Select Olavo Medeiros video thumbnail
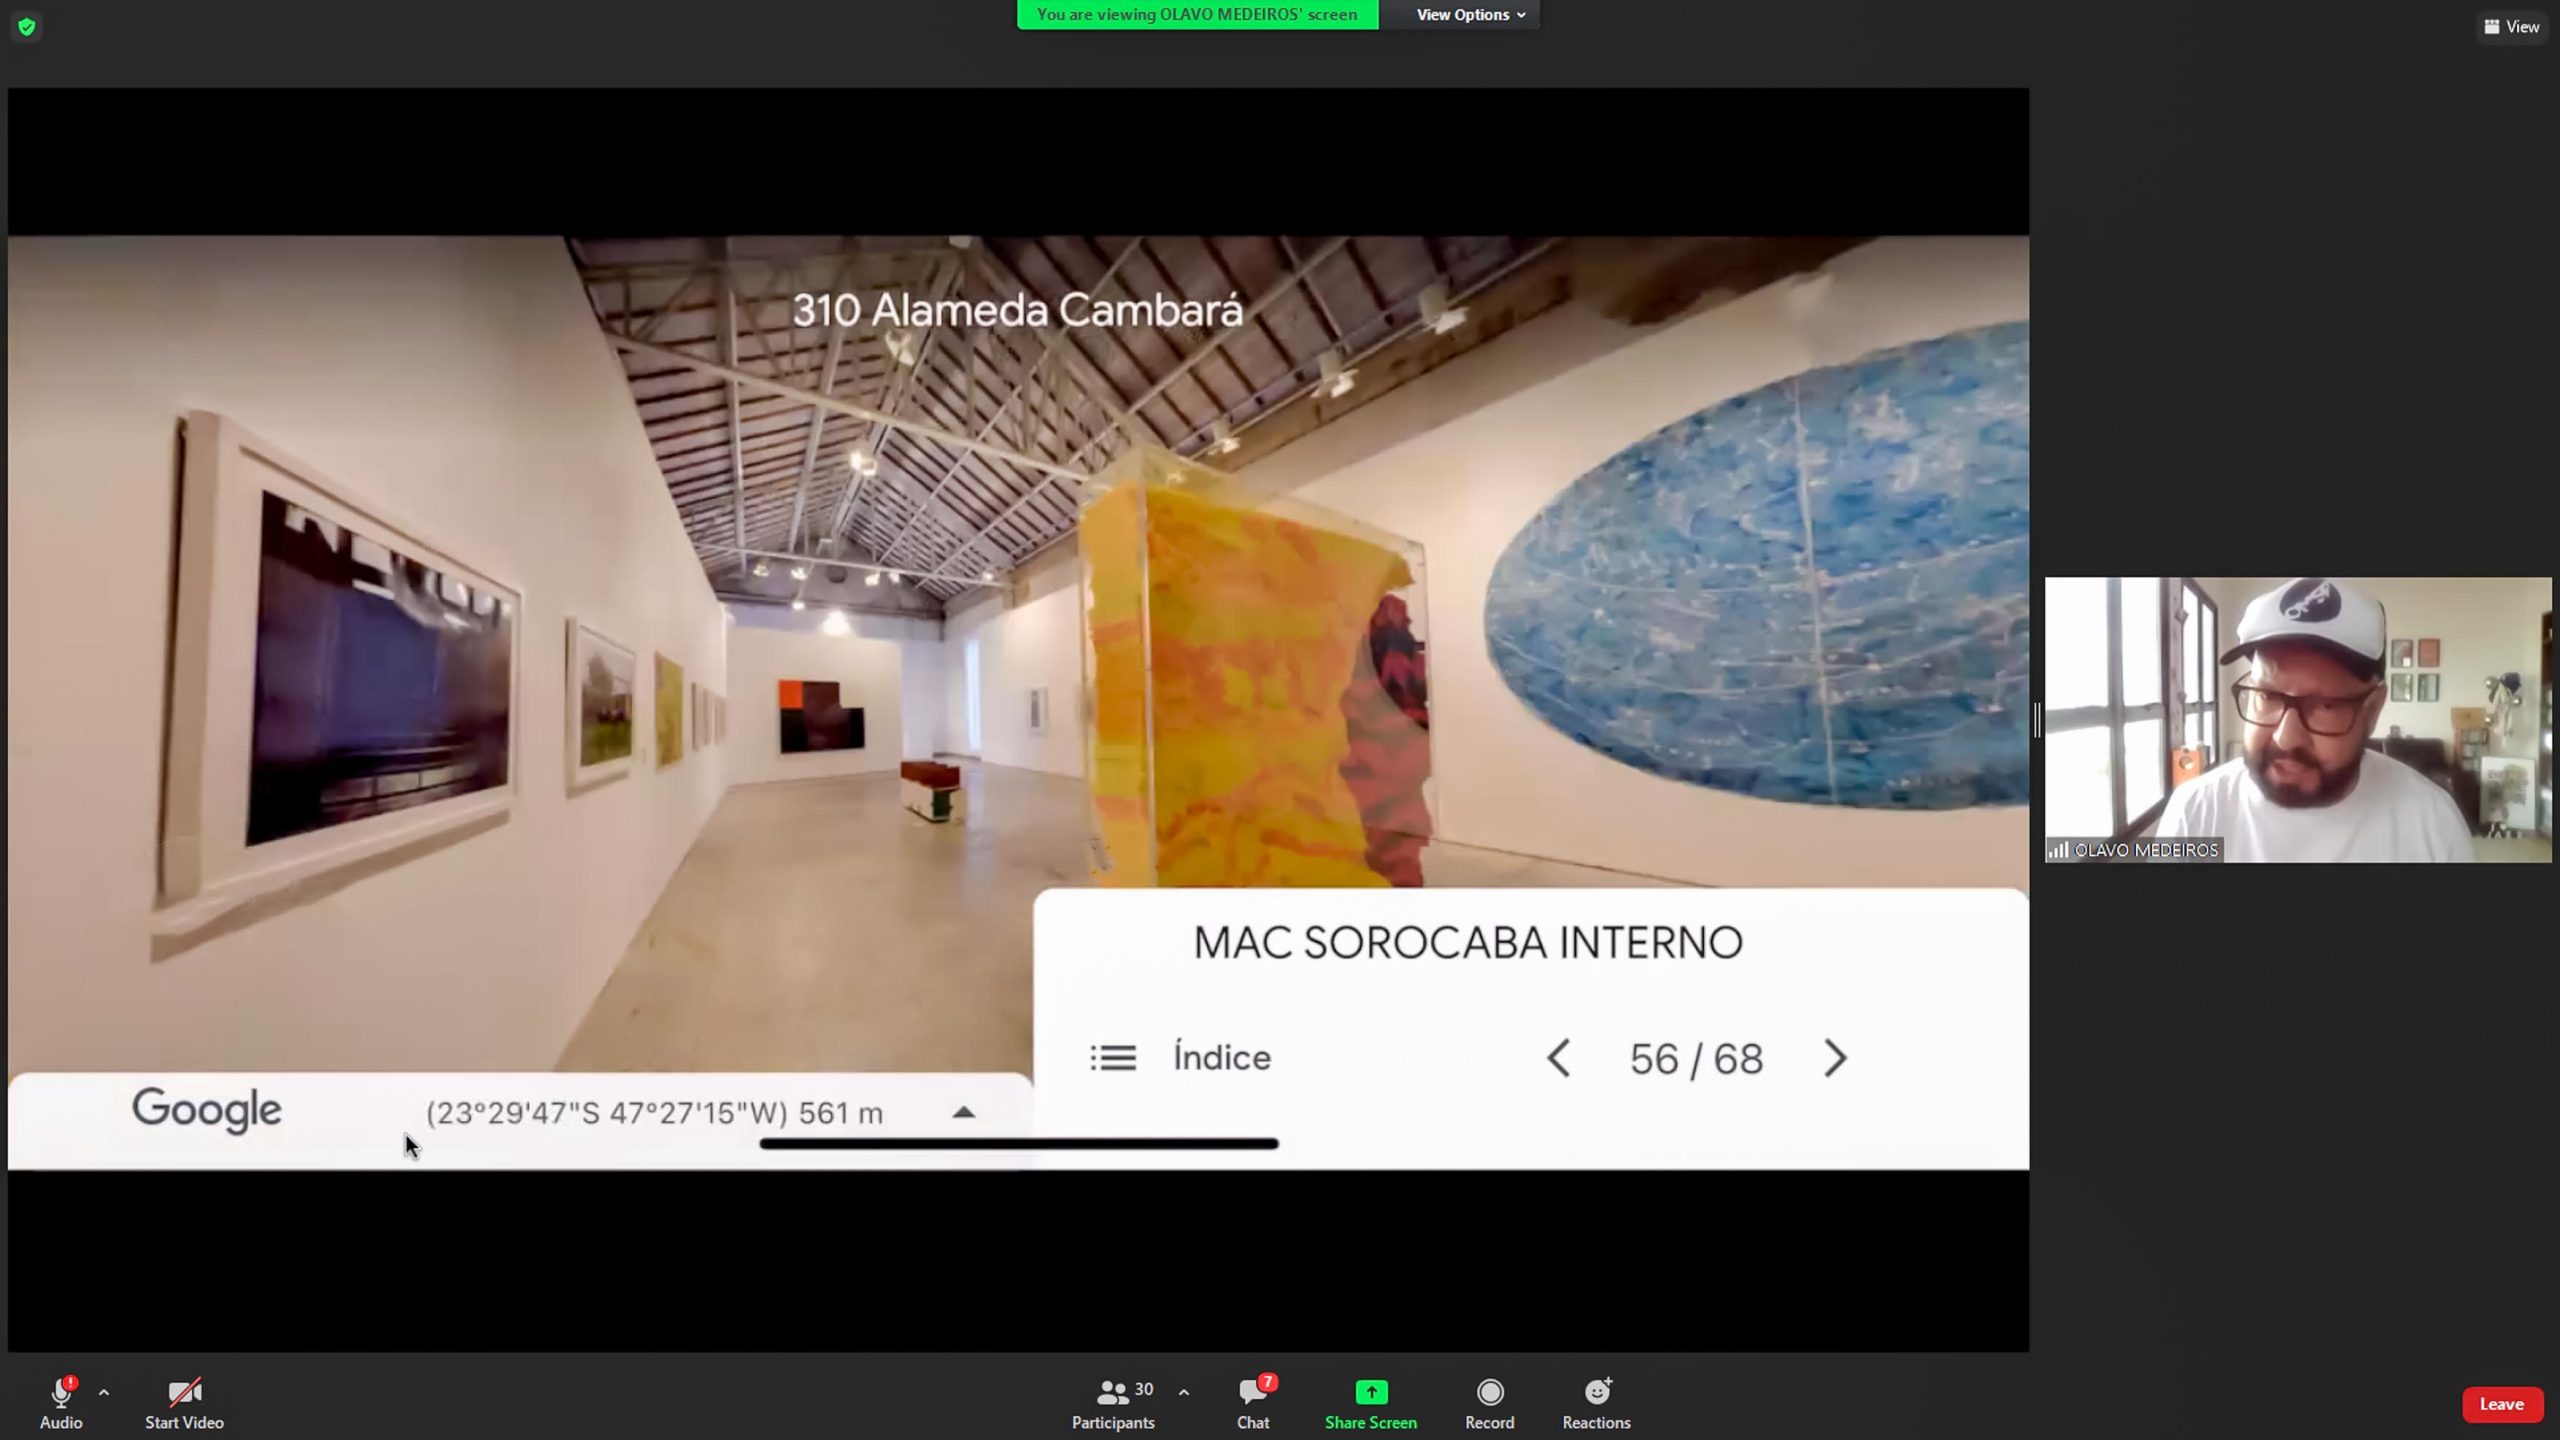Screen dimensions: 2560x1440 click(x=2297, y=720)
